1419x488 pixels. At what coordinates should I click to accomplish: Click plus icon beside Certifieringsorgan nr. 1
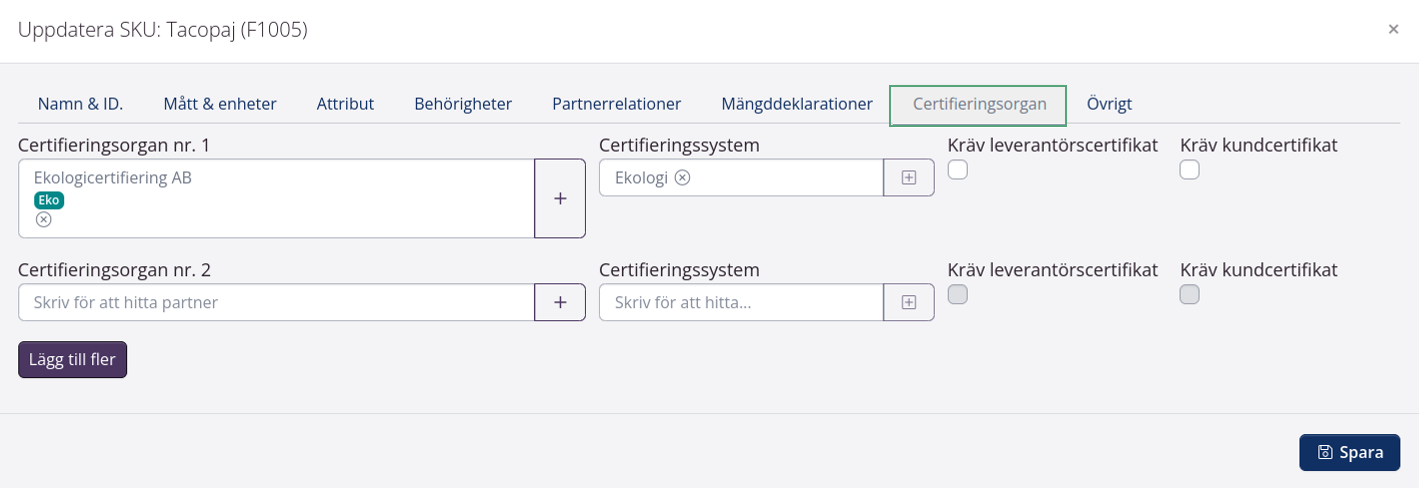(560, 198)
